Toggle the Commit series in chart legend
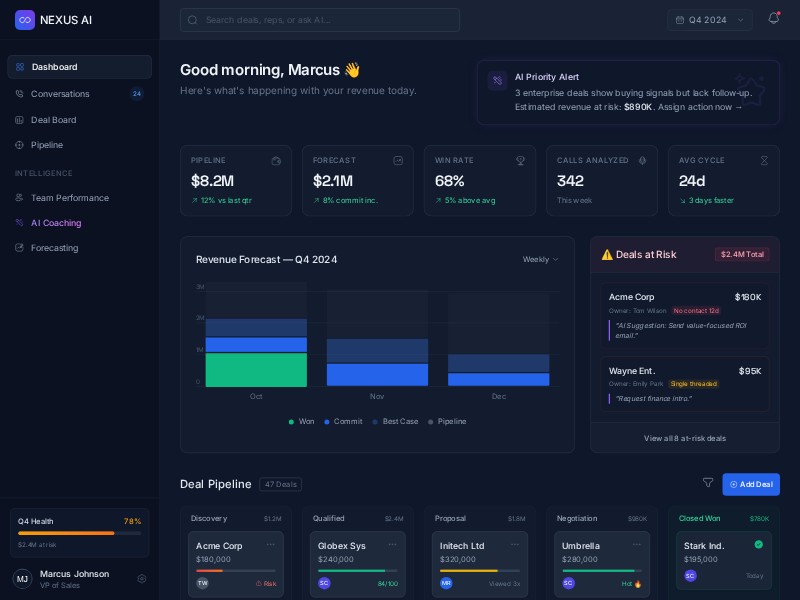800x600 pixels. (342, 421)
